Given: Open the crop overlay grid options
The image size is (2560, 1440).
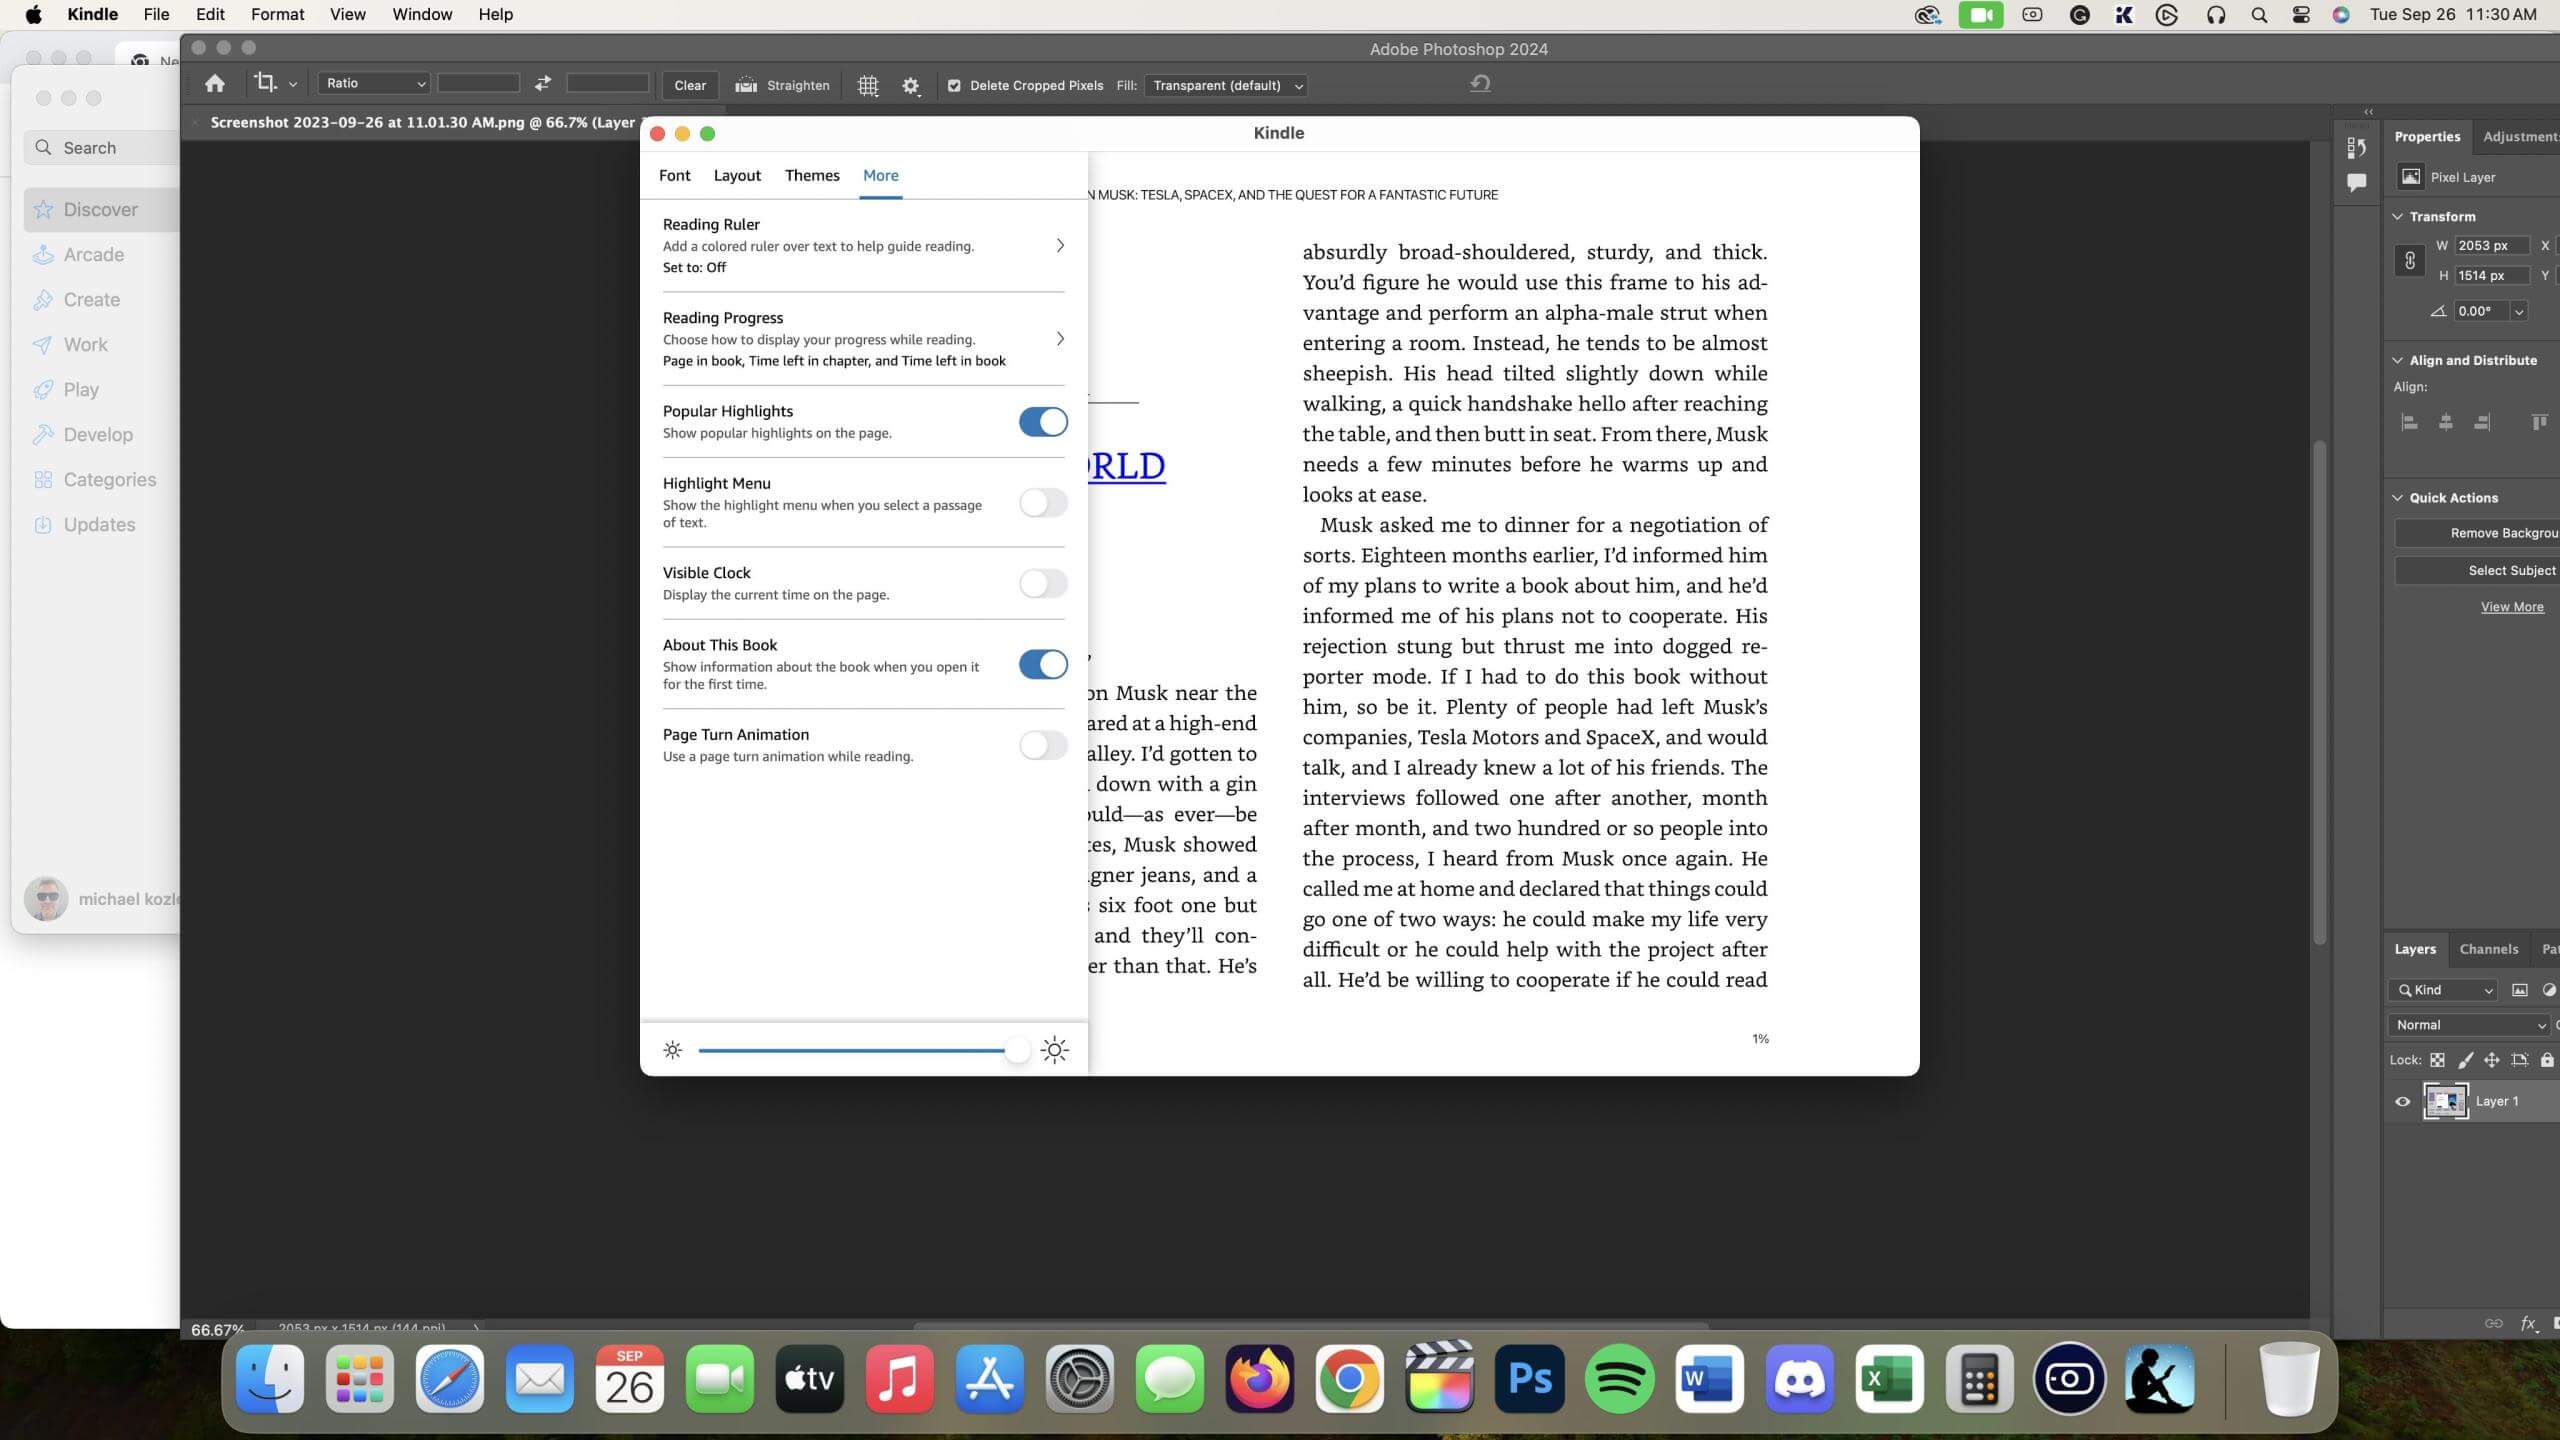Looking at the screenshot, I should (x=868, y=85).
